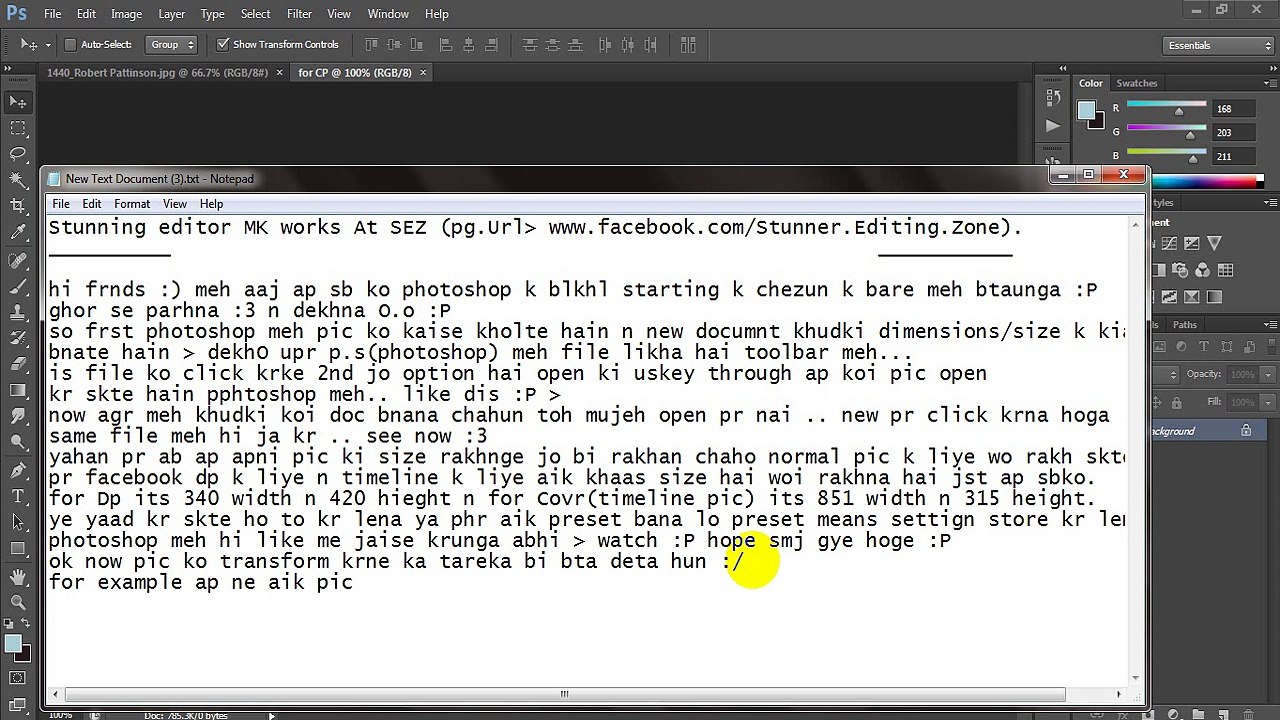Toggle Quick Mask mode

pos(18,679)
